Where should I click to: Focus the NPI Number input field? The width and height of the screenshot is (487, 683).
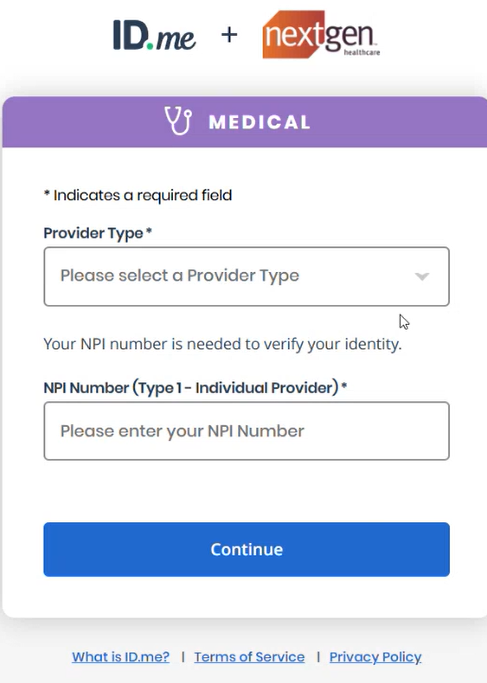point(247,431)
